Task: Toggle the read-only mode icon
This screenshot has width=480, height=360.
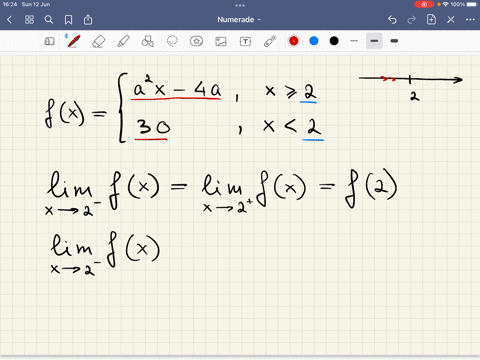Action: [49, 41]
